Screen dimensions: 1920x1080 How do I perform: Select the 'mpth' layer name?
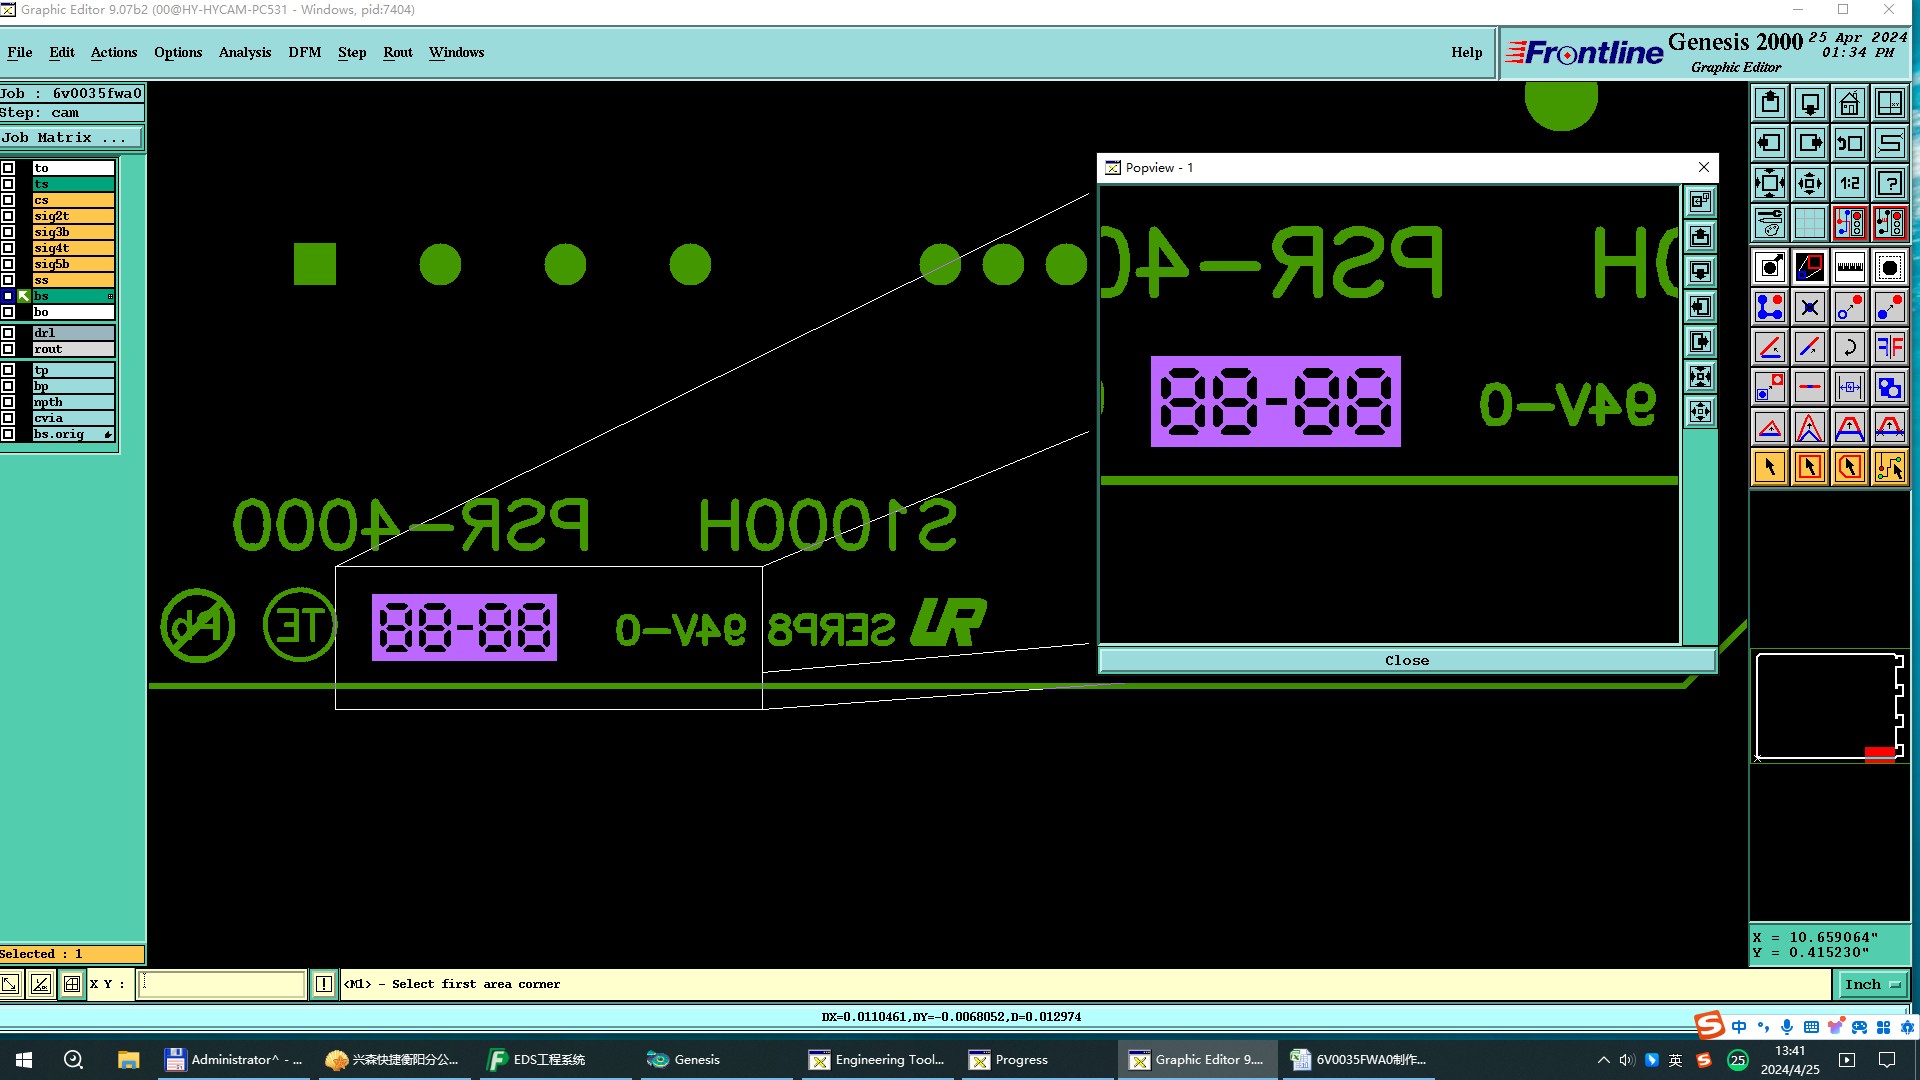[x=73, y=402]
